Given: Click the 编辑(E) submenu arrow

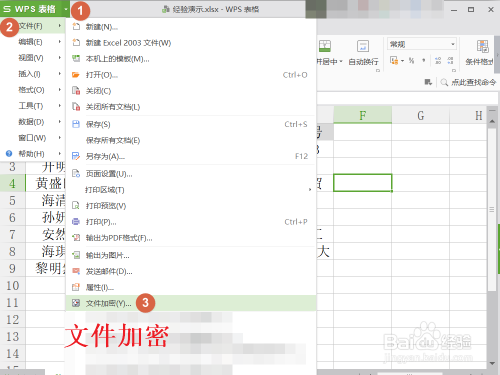Looking at the screenshot, I should tap(60, 42).
